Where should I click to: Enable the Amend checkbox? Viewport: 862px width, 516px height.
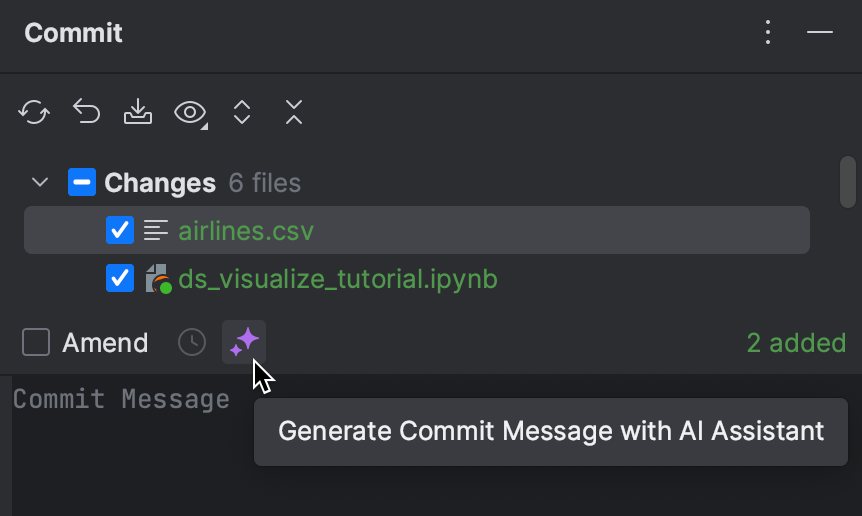[36, 342]
